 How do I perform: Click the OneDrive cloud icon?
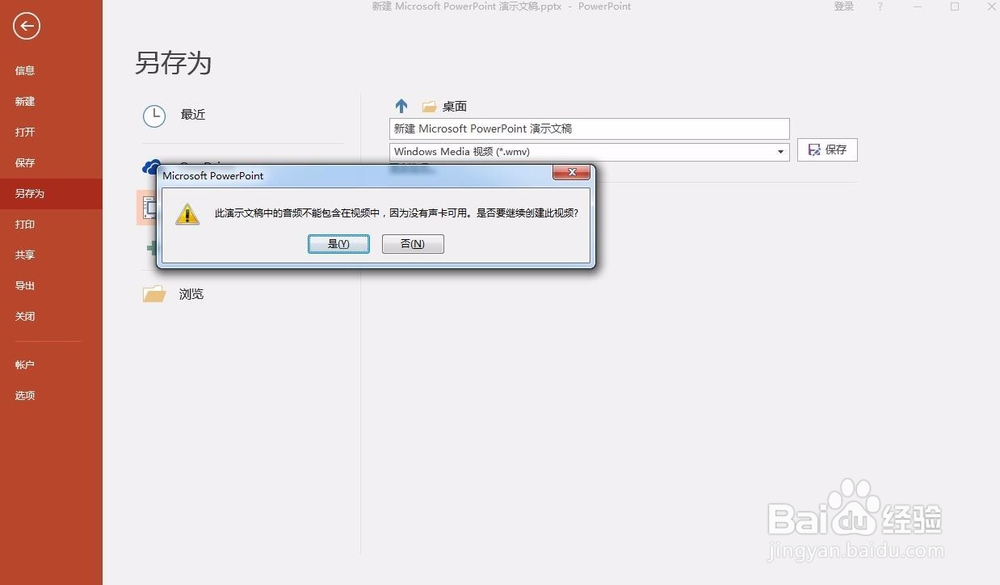click(151, 167)
